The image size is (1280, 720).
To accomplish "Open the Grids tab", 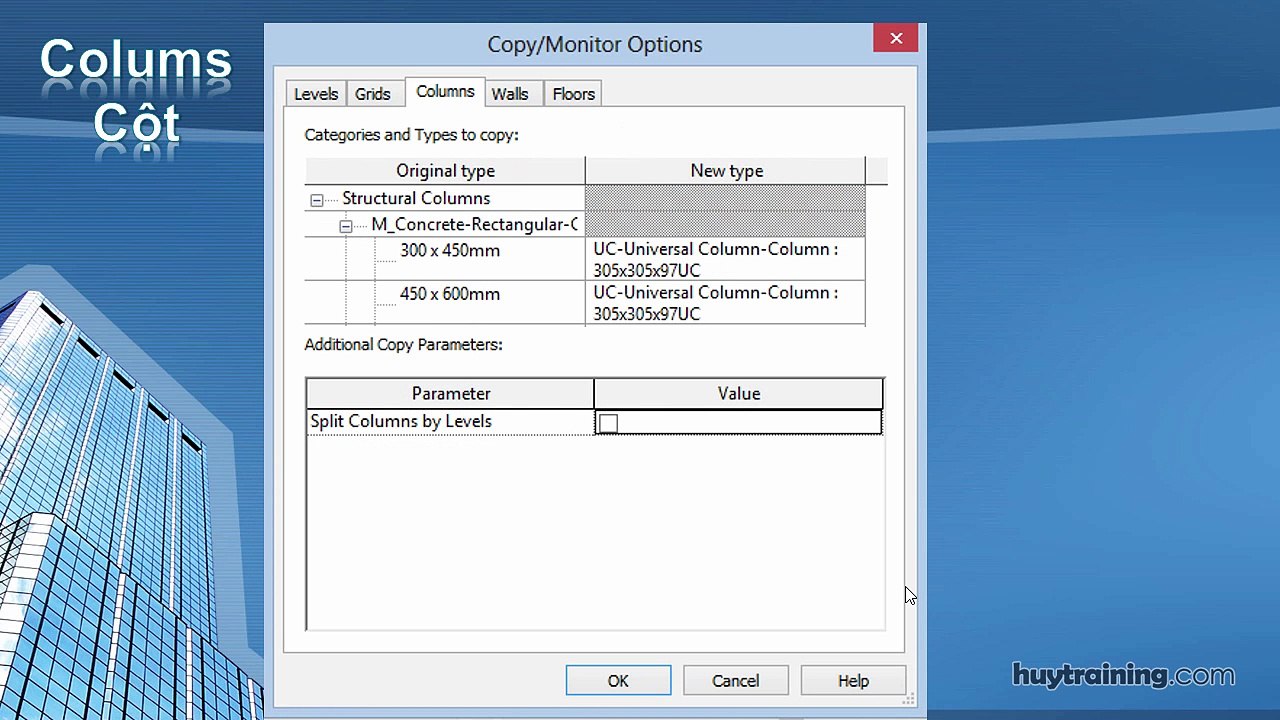I will click(x=373, y=94).
